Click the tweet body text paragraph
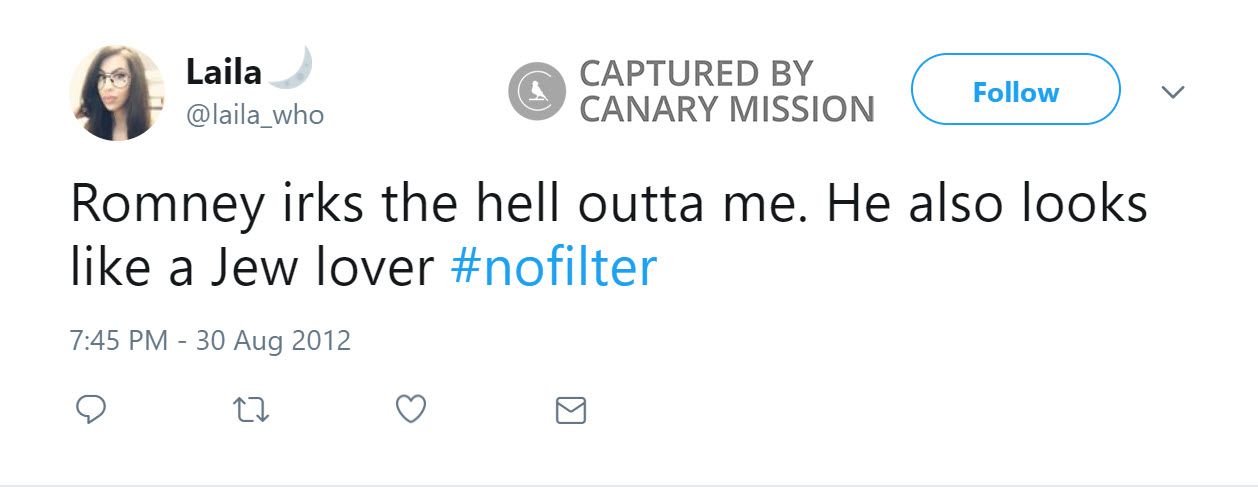 point(608,236)
